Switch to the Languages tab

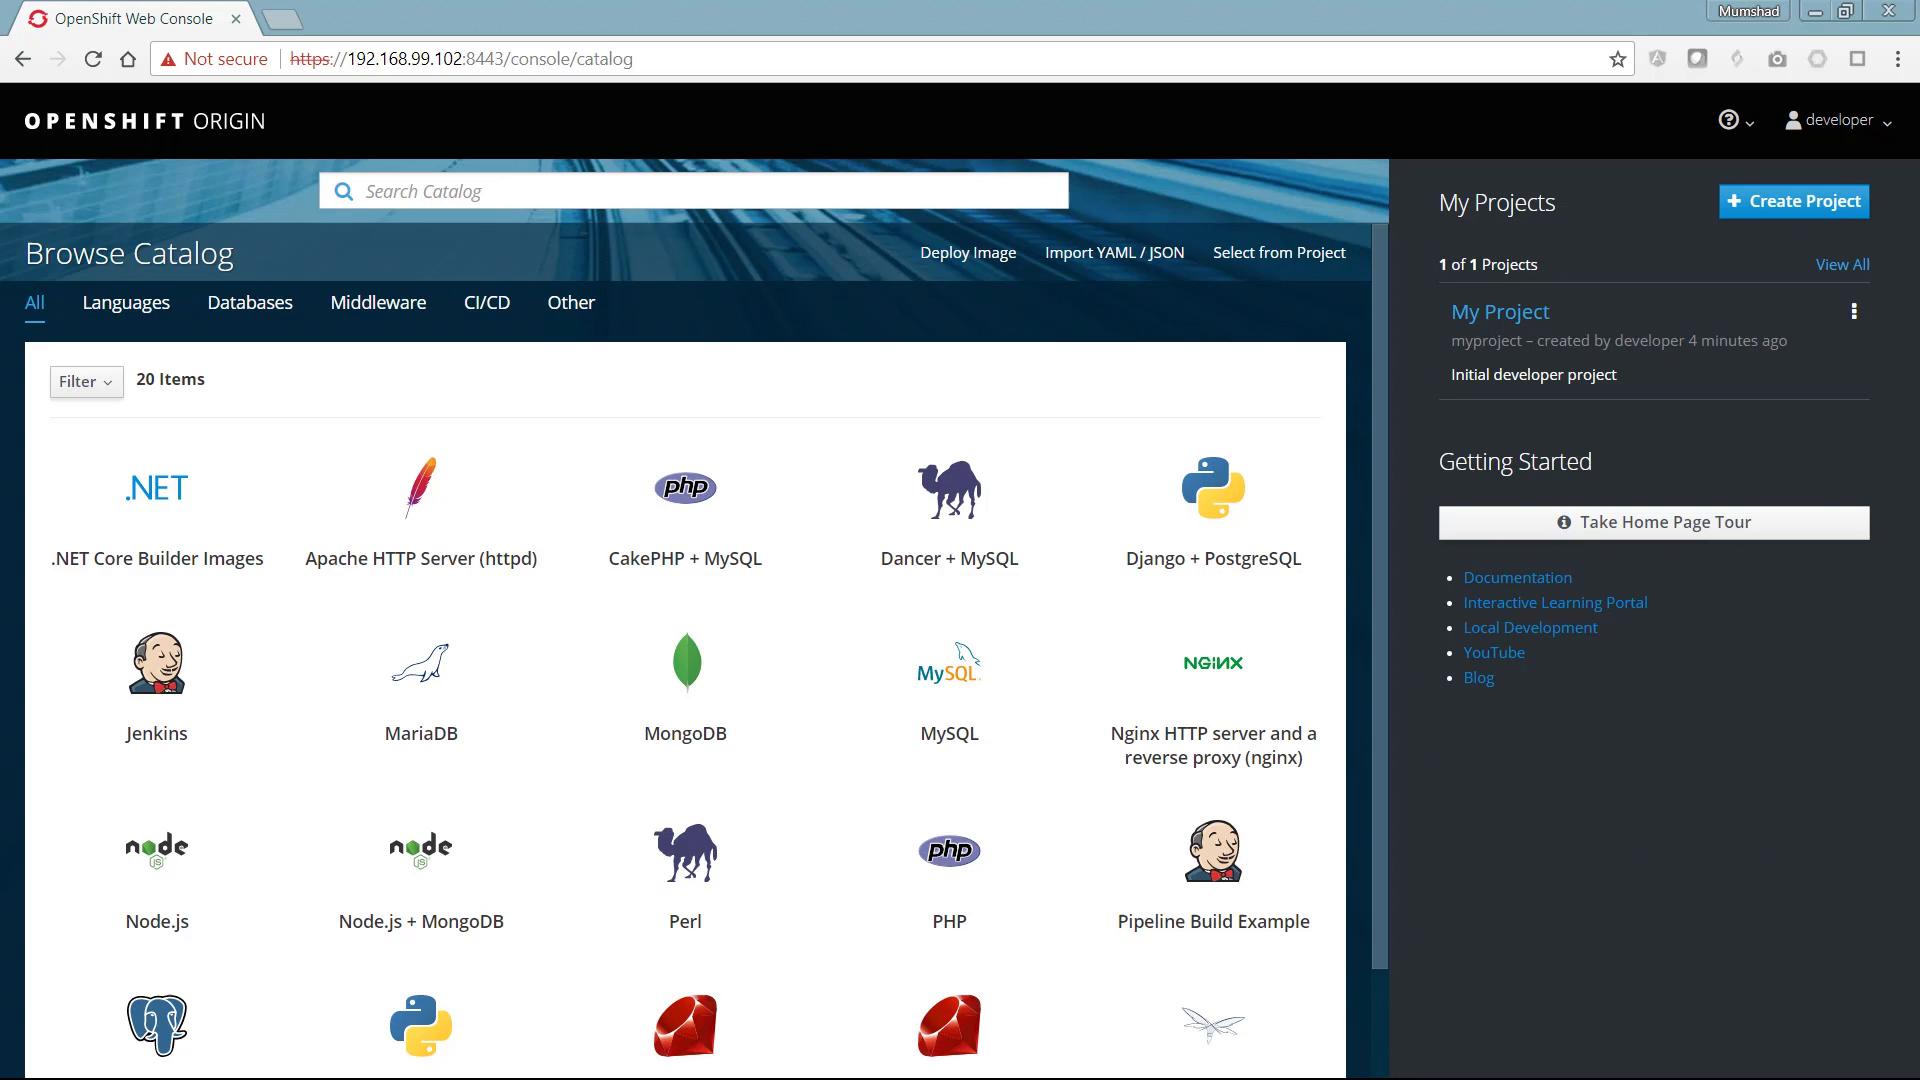(126, 302)
